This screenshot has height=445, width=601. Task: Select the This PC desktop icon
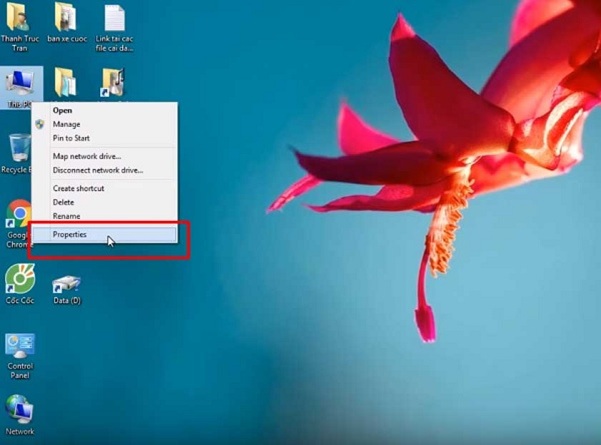tap(21, 87)
